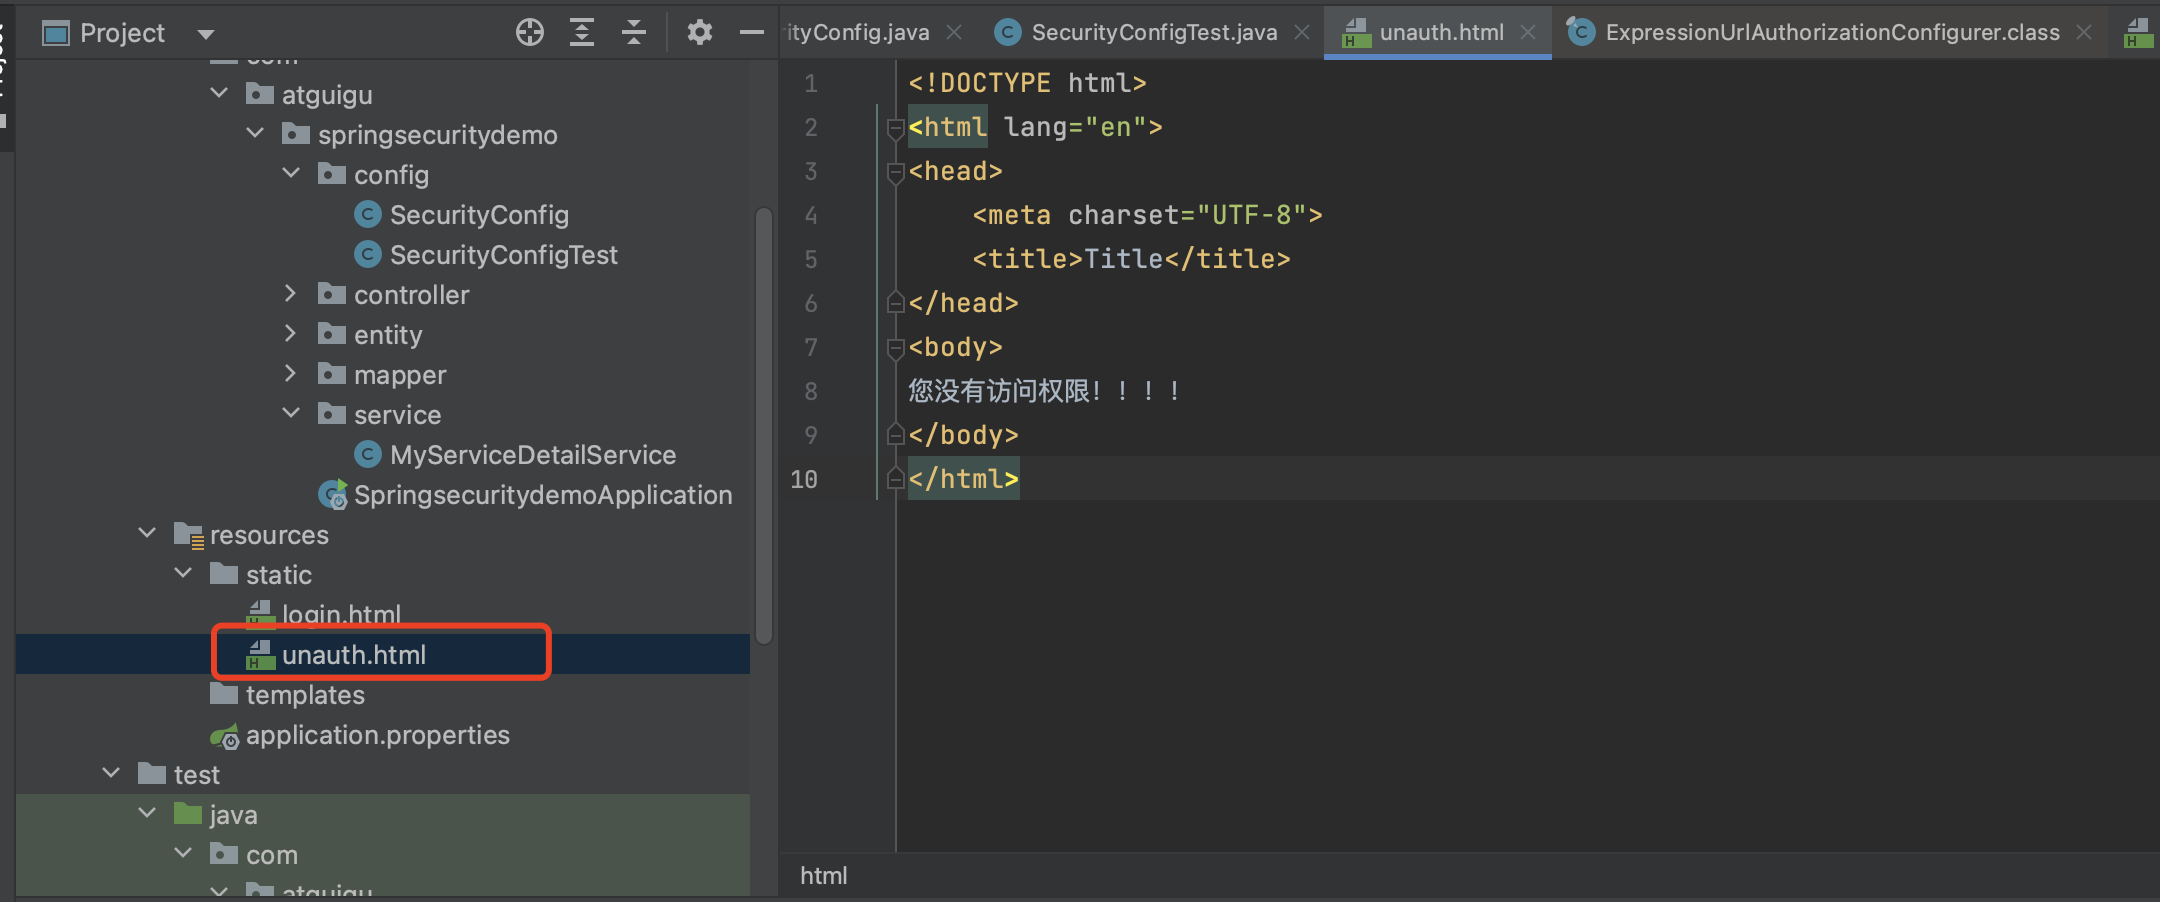This screenshot has width=2160, height=902.
Task: Collapse the resources folder
Action: coord(147,534)
